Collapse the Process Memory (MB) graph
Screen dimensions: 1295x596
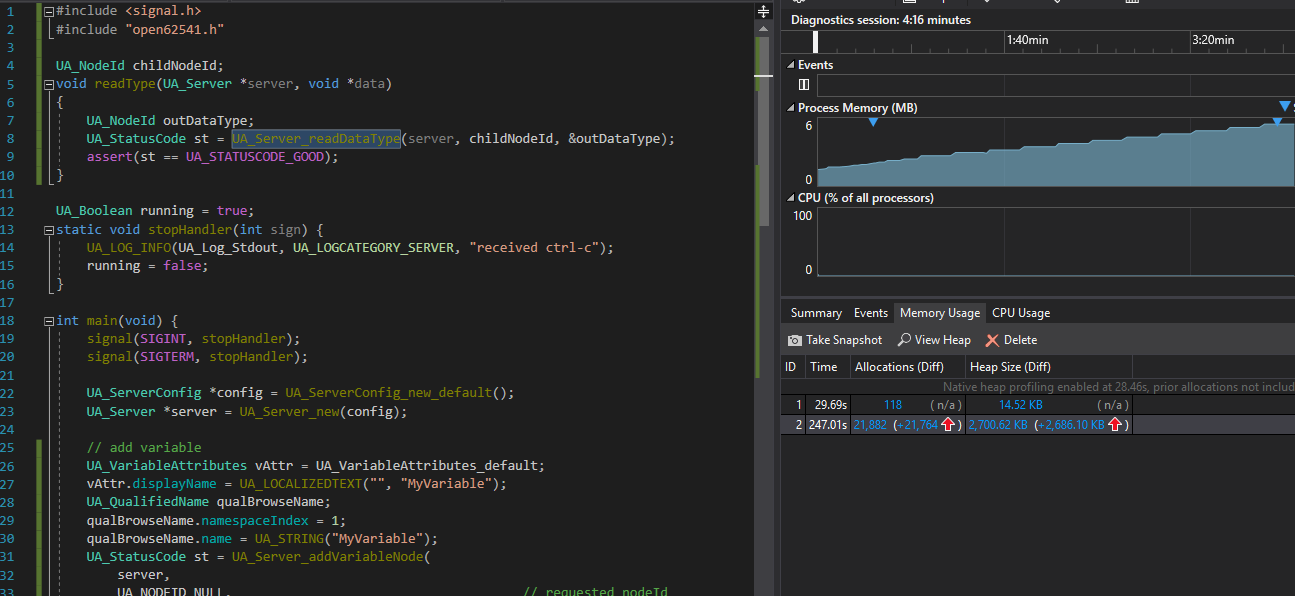pos(790,108)
